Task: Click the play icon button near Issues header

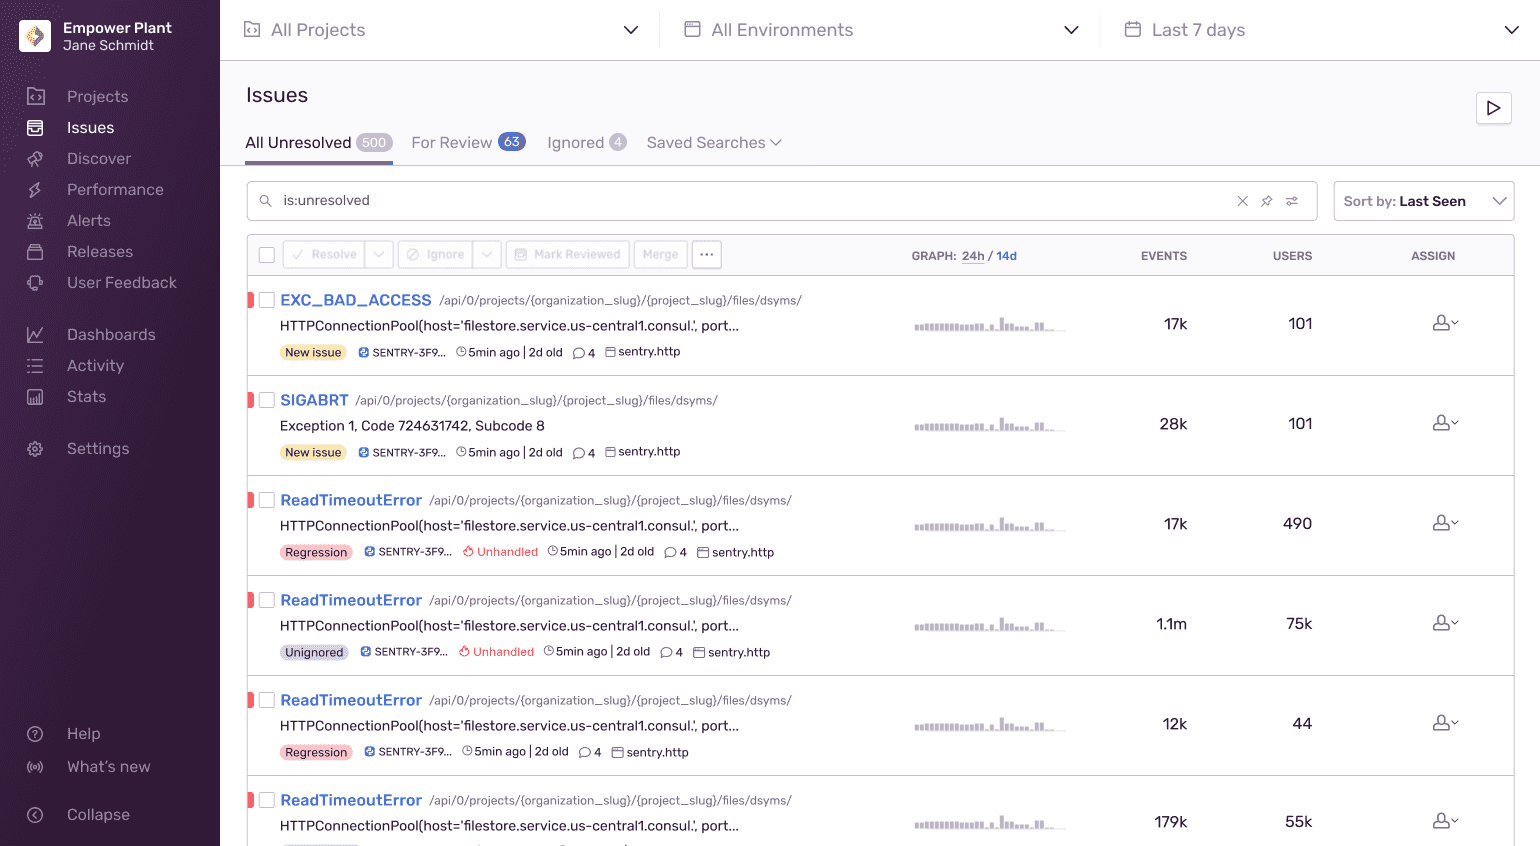Action: click(x=1493, y=108)
